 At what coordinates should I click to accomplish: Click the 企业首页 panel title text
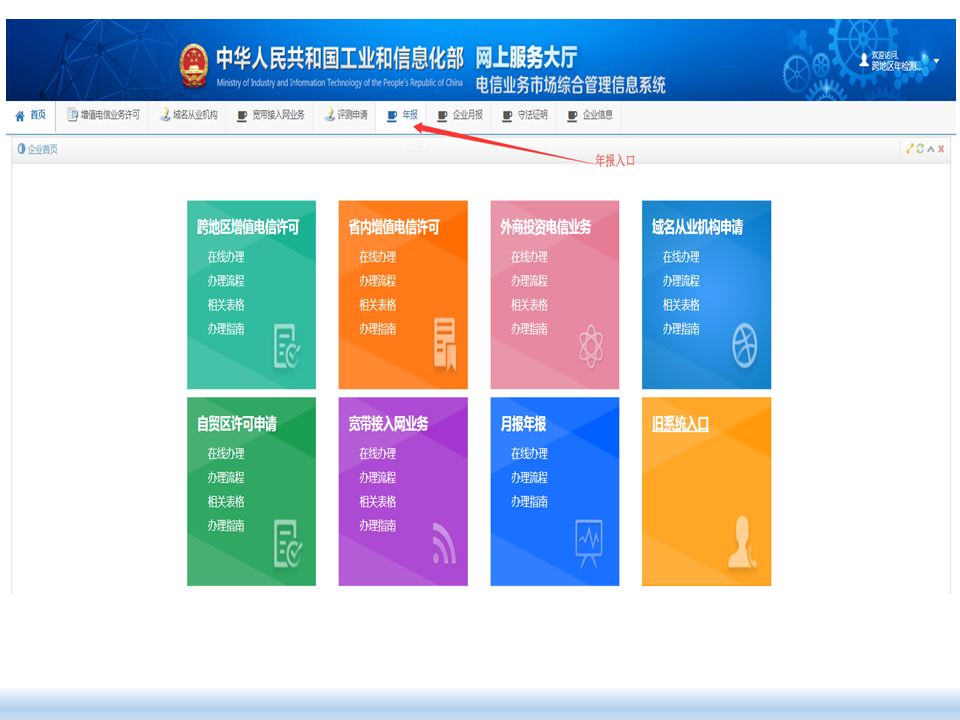pyautogui.click(x=42, y=149)
